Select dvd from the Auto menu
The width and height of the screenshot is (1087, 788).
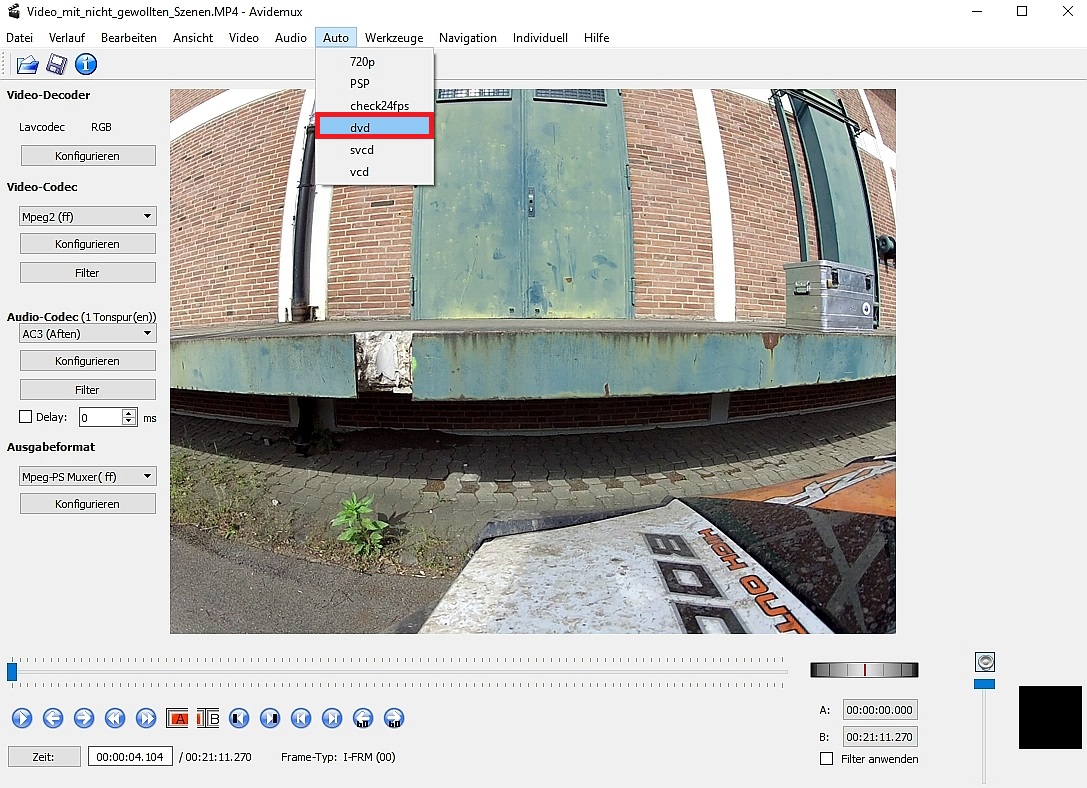click(x=375, y=127)
